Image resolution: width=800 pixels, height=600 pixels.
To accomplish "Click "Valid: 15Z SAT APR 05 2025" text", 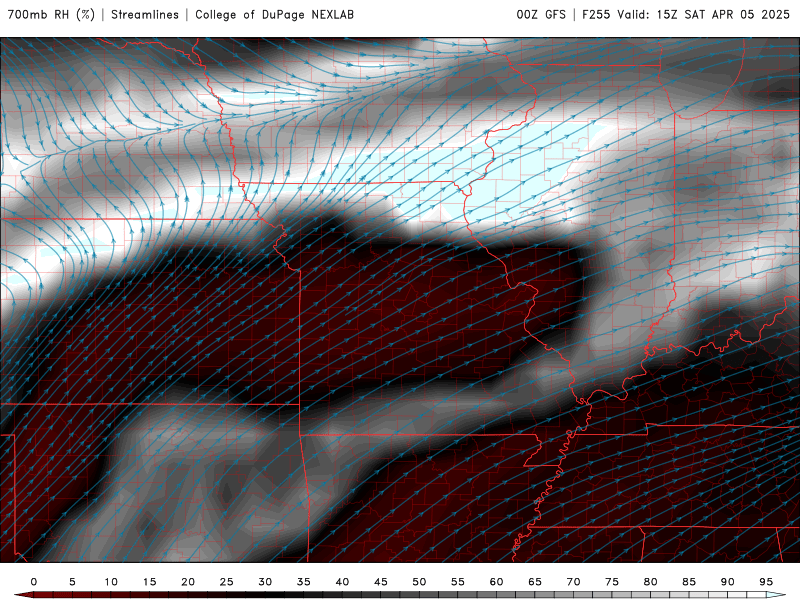I will pyautogui.click(x=704, y=15).
